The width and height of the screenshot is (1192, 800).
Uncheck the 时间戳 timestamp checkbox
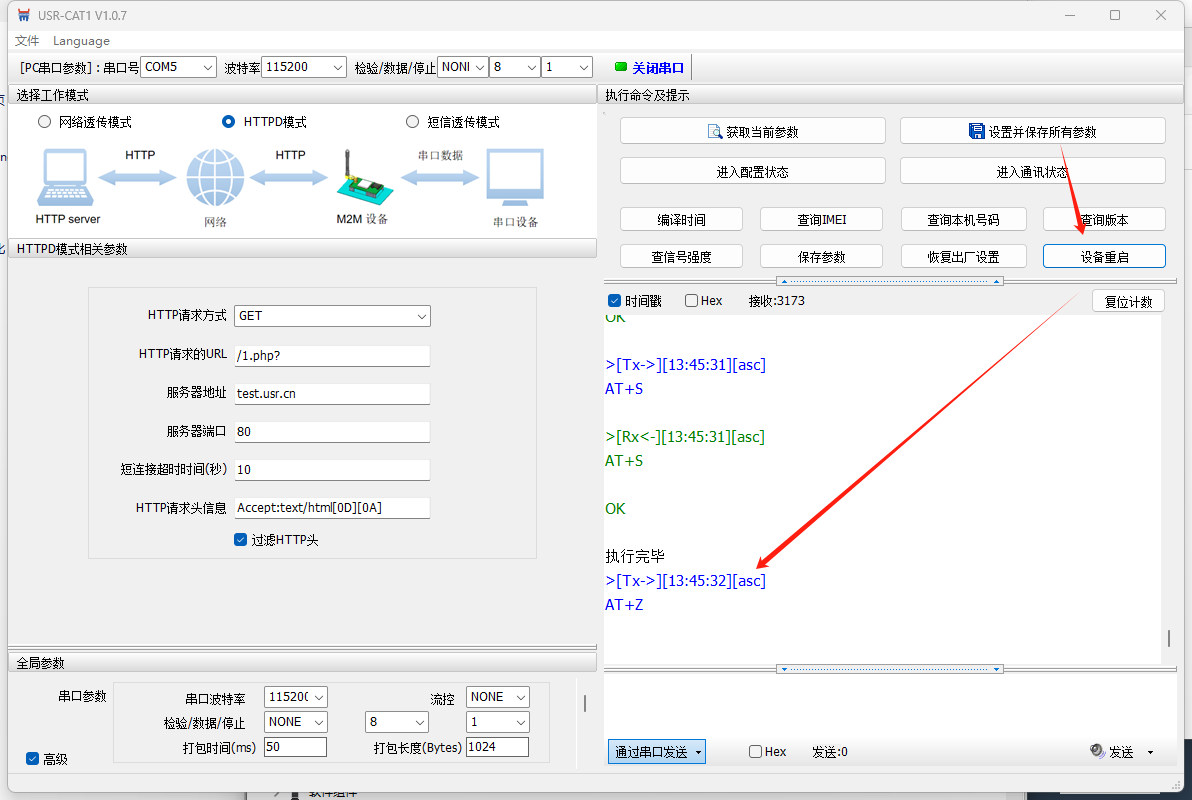[615, 301]
